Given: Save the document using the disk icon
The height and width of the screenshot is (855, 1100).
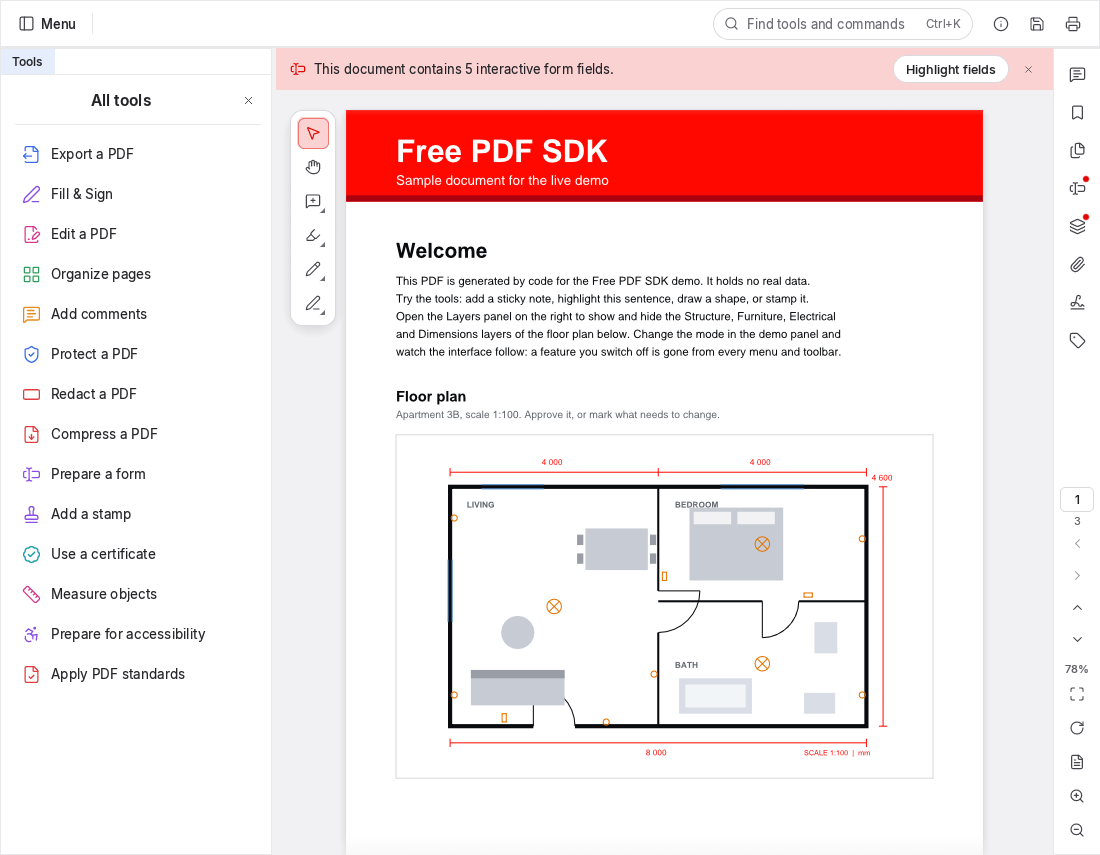Looking at the screenshot, I should click(1037, 24).
